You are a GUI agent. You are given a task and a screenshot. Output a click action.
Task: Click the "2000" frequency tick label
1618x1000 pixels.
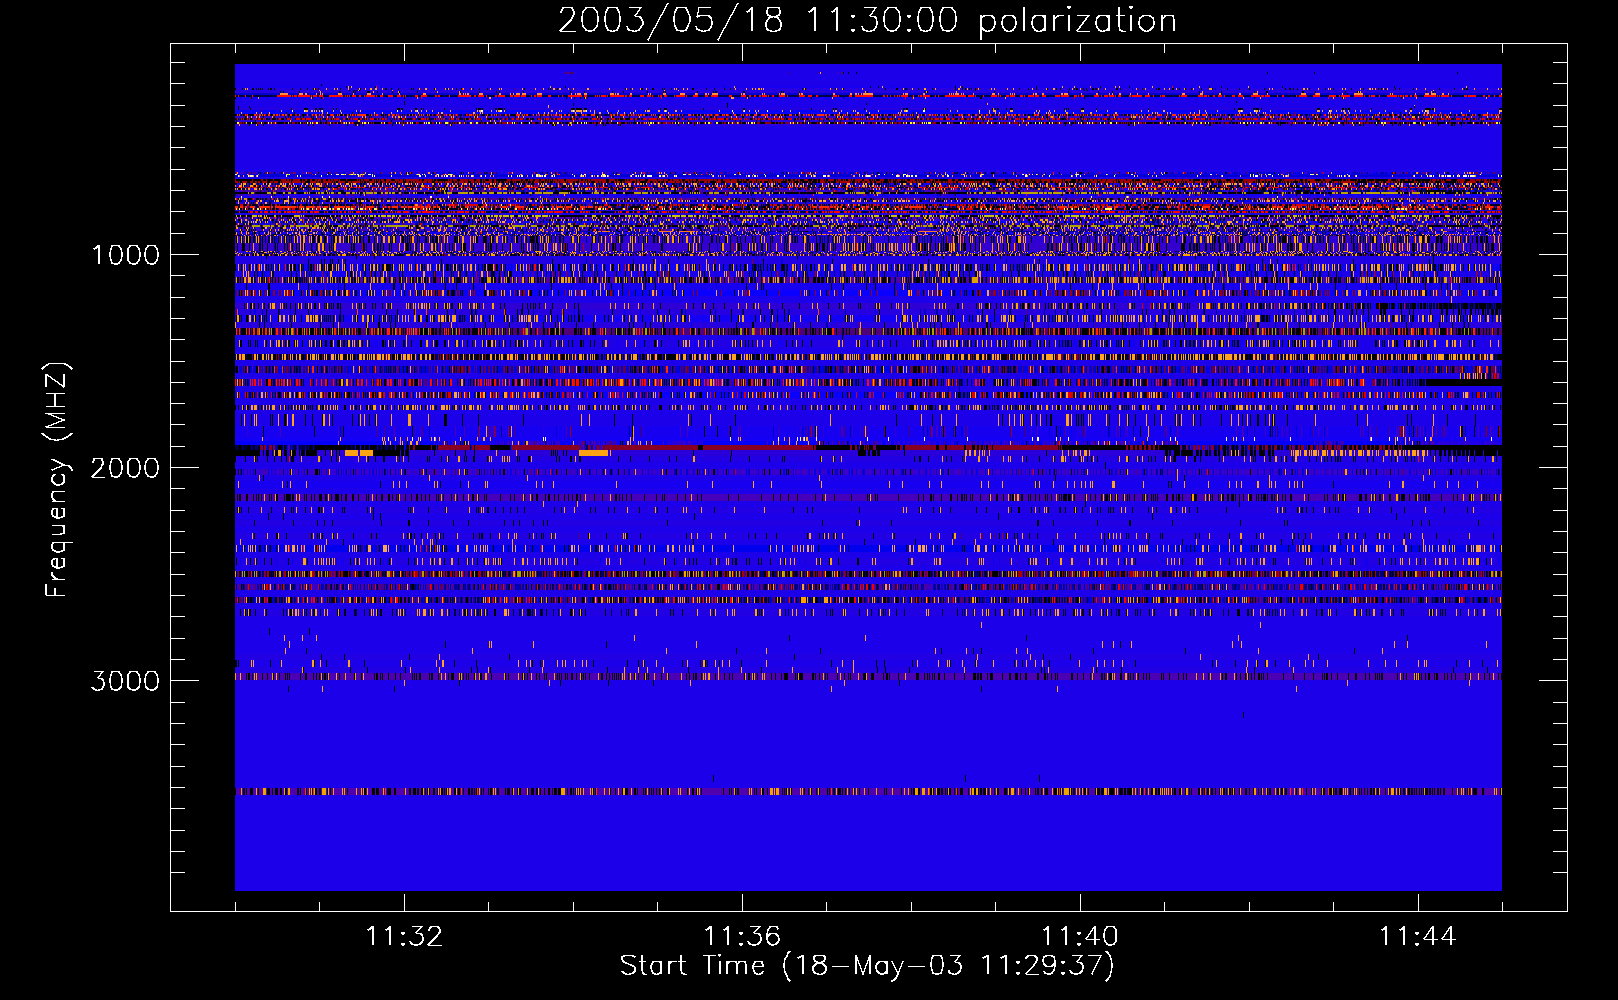click(125, 468)
